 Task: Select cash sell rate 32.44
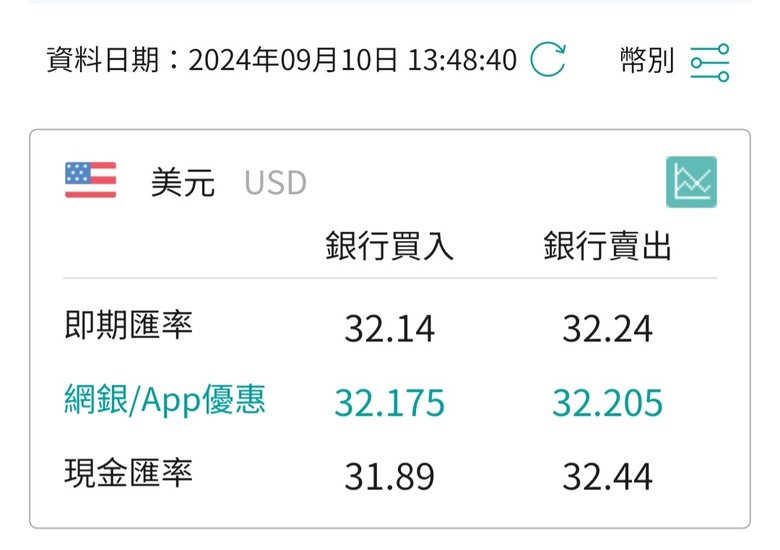[607, 476]
